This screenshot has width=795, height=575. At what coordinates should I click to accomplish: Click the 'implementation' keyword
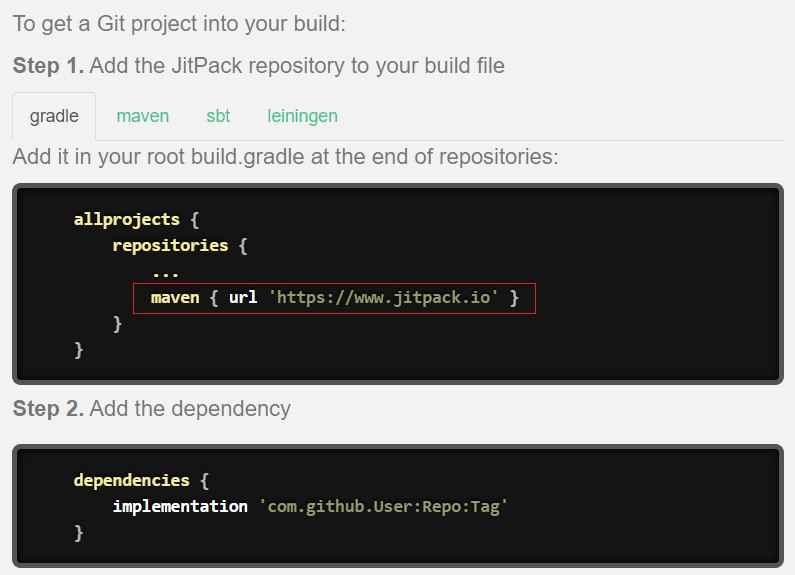click(180, 506)
